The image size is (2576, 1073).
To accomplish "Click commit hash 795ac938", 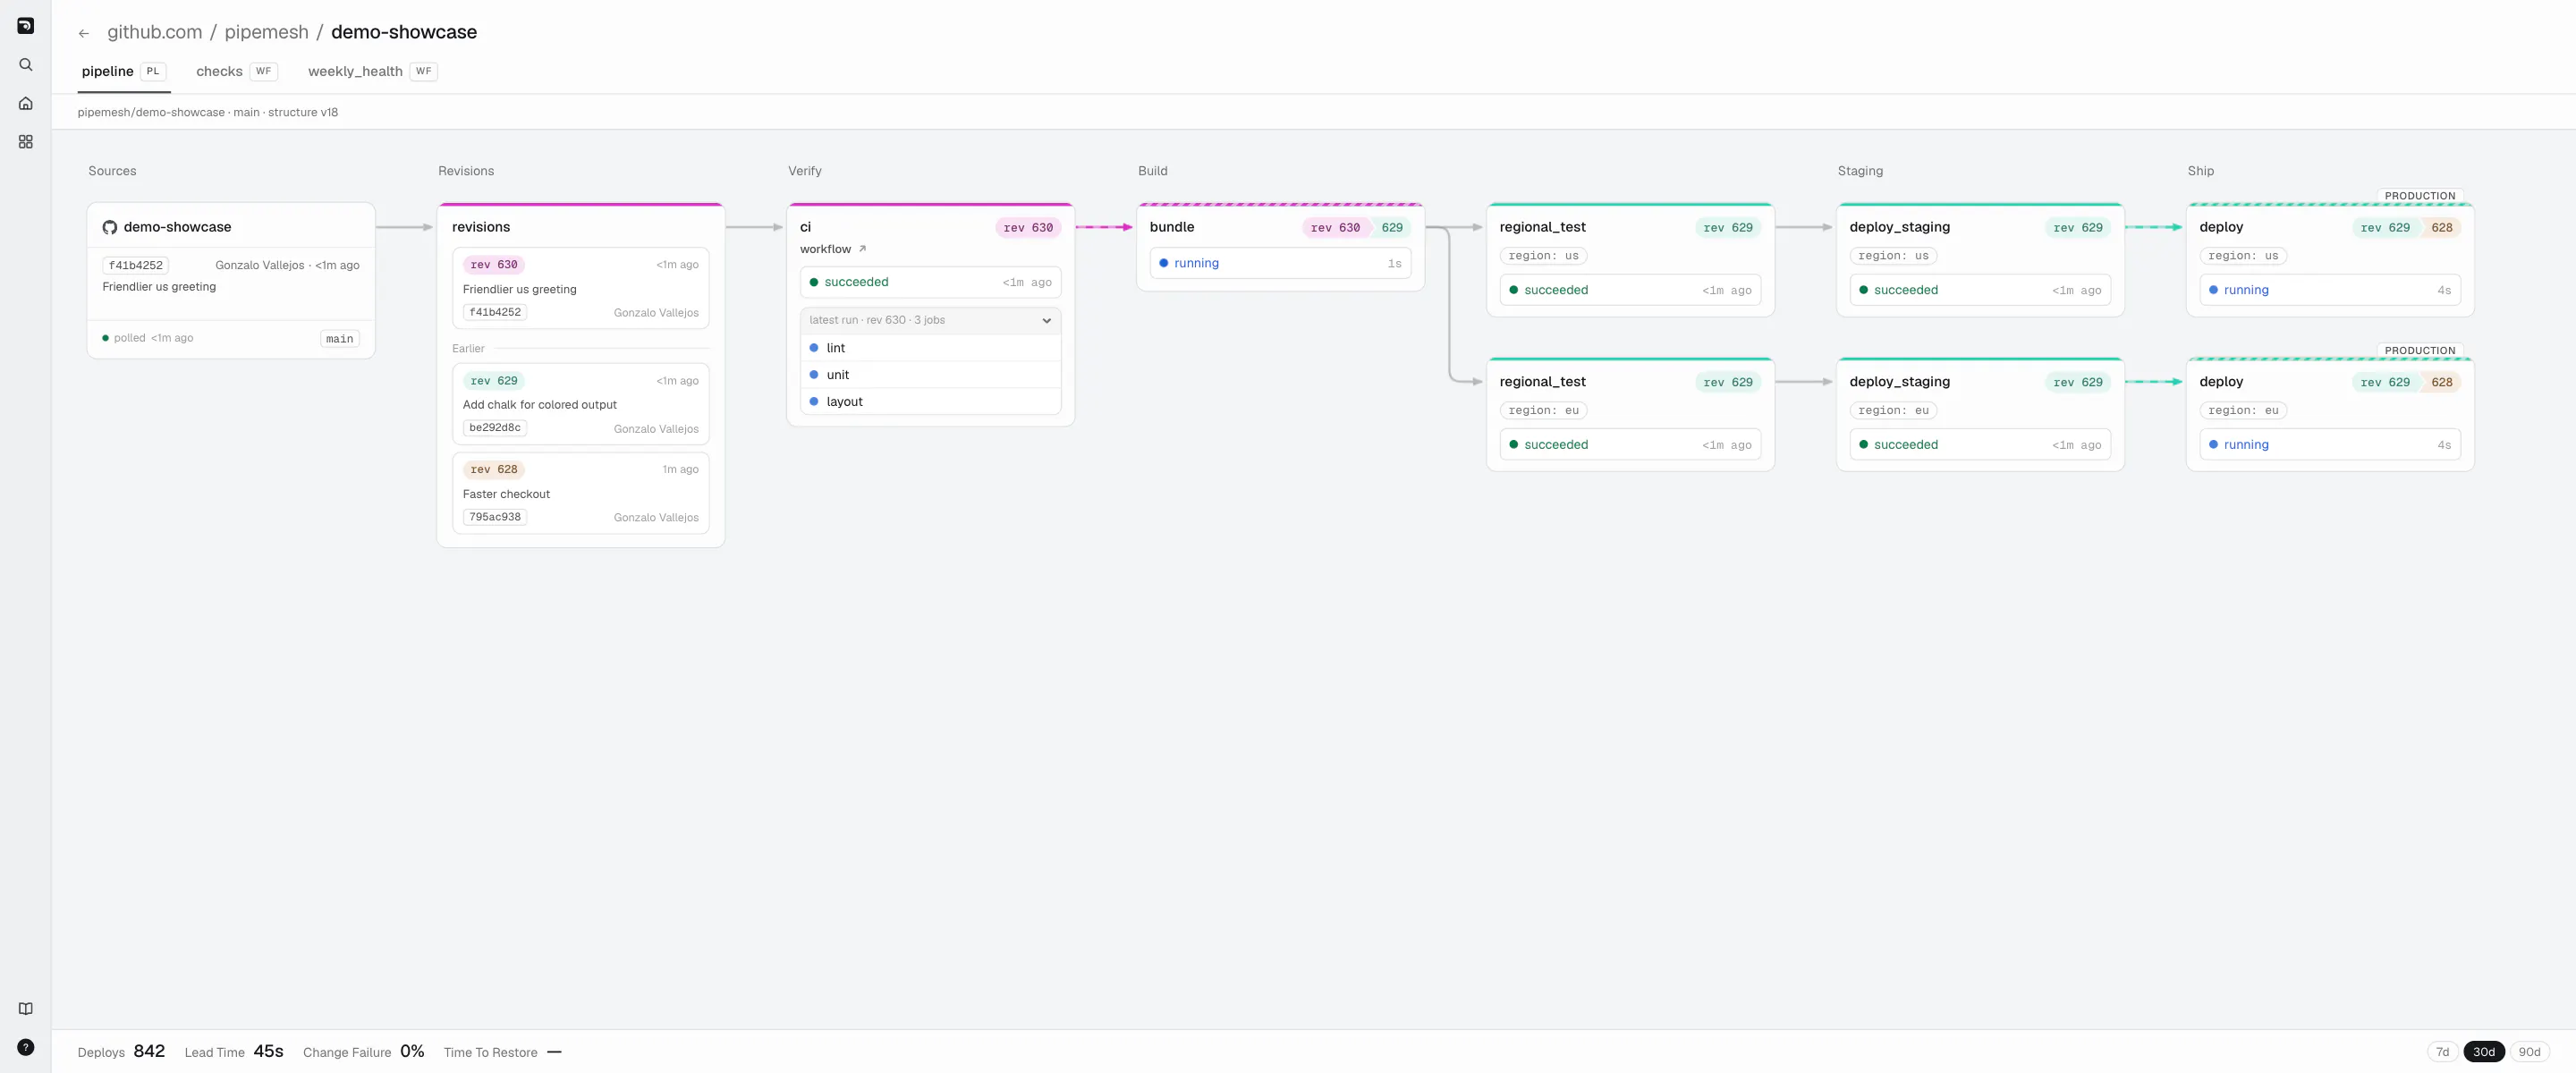I will pyautogui.click(x=495, y=517).
